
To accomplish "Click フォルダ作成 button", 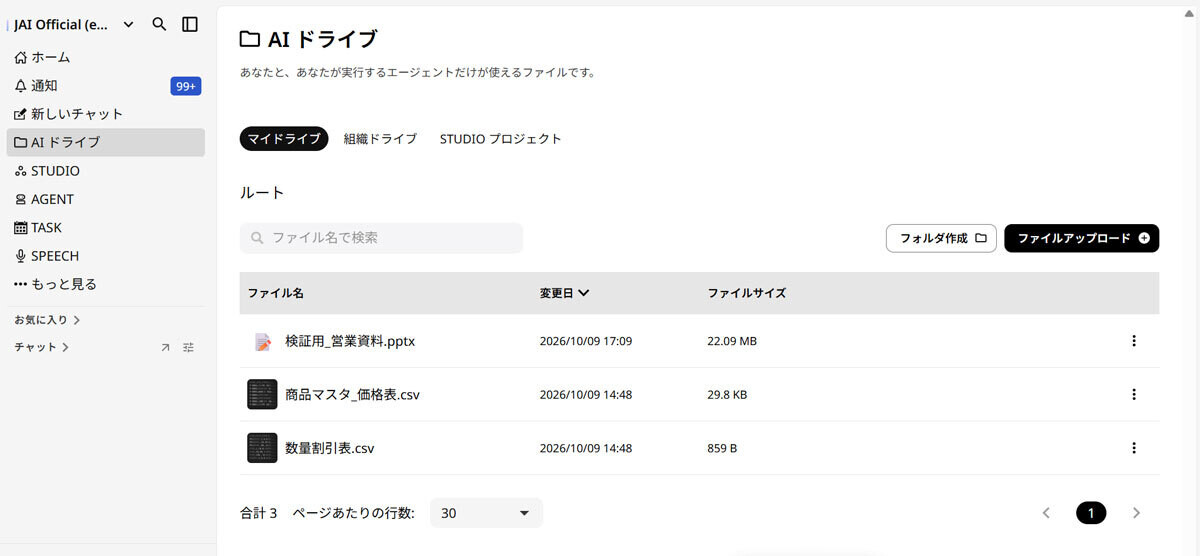I will pyautogui.click(x=941, y=238).
